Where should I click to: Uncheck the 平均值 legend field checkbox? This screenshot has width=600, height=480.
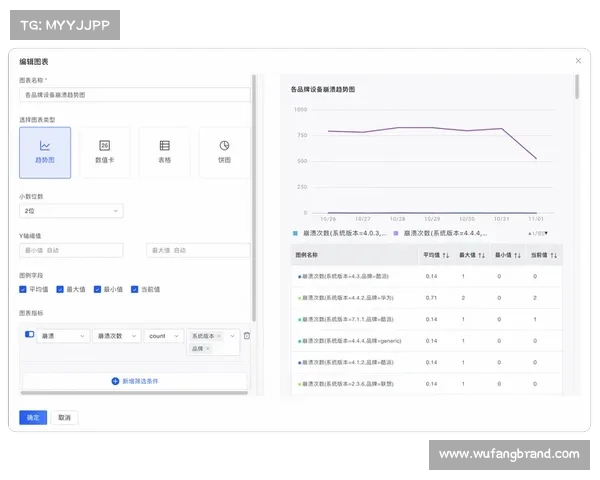click(x=24, y=289)
